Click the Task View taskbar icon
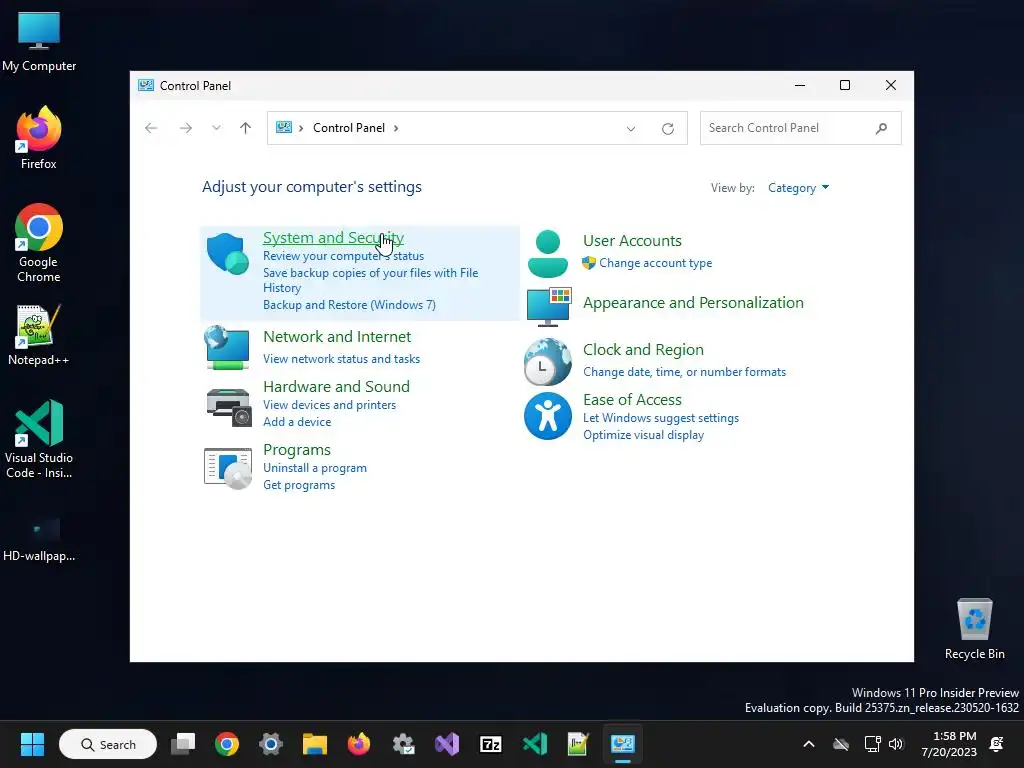1024x768 pixels. pyautogui.click(x=183, y=744)
